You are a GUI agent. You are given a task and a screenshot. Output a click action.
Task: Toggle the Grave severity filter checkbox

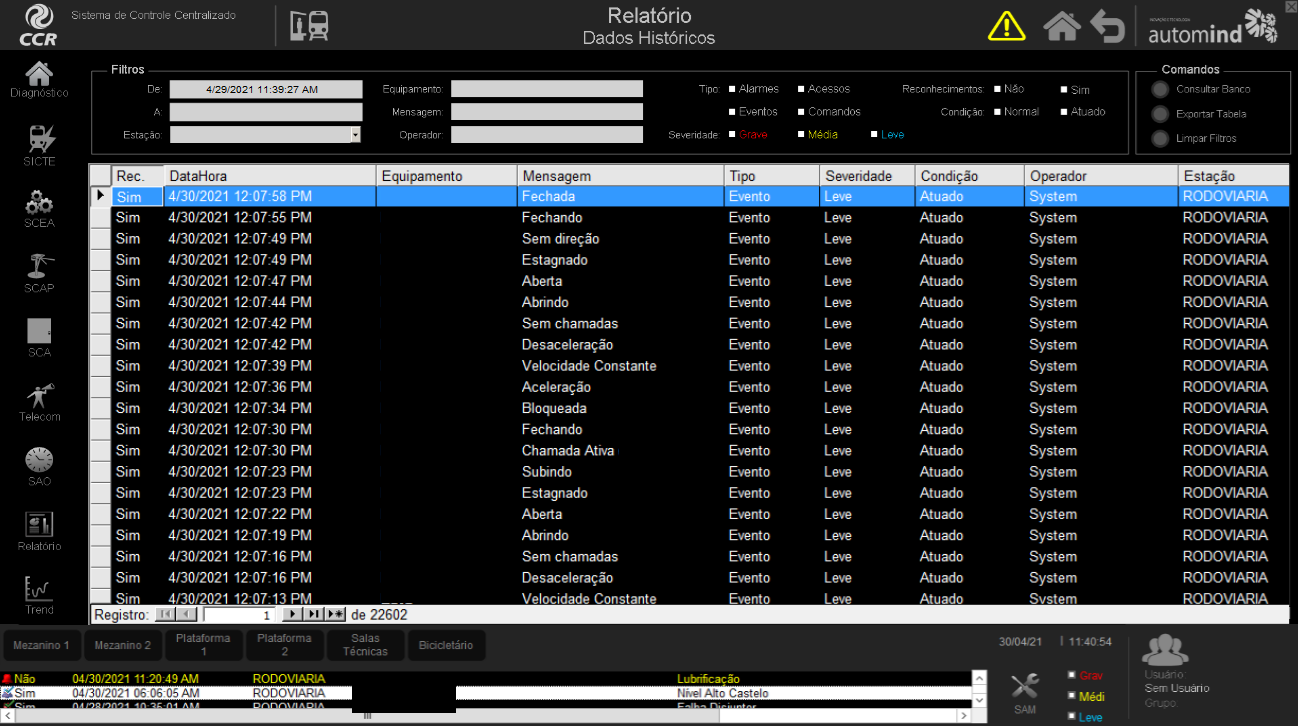coord(732,134)
